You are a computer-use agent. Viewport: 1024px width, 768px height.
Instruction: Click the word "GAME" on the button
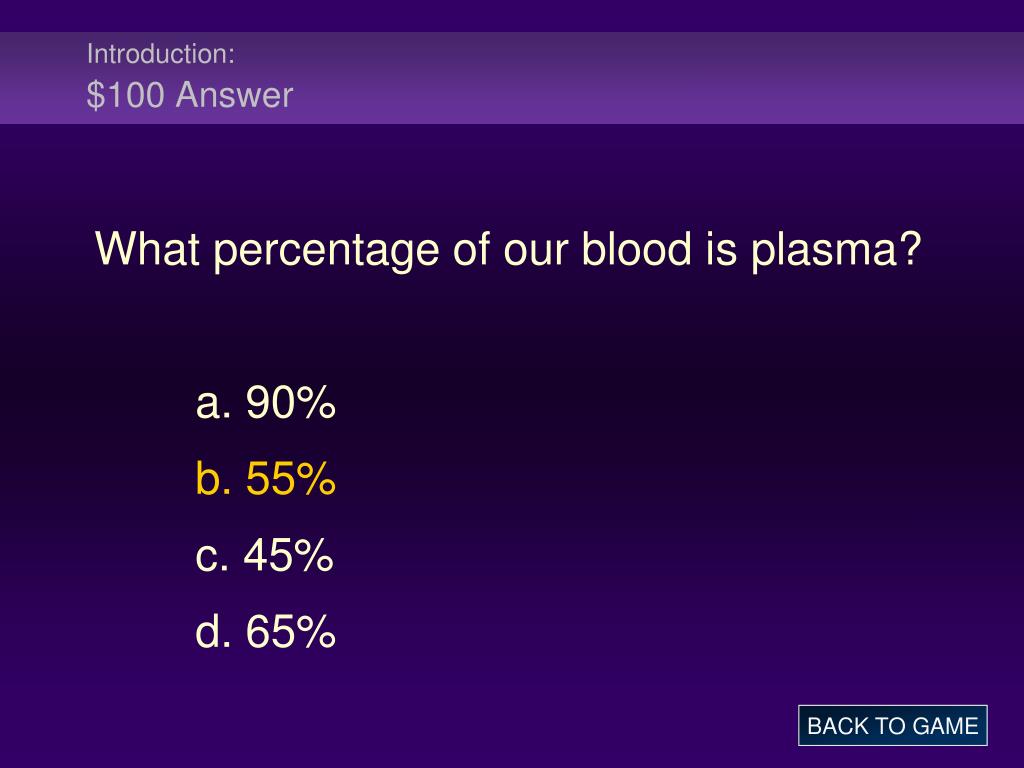[x=945, y=726]
